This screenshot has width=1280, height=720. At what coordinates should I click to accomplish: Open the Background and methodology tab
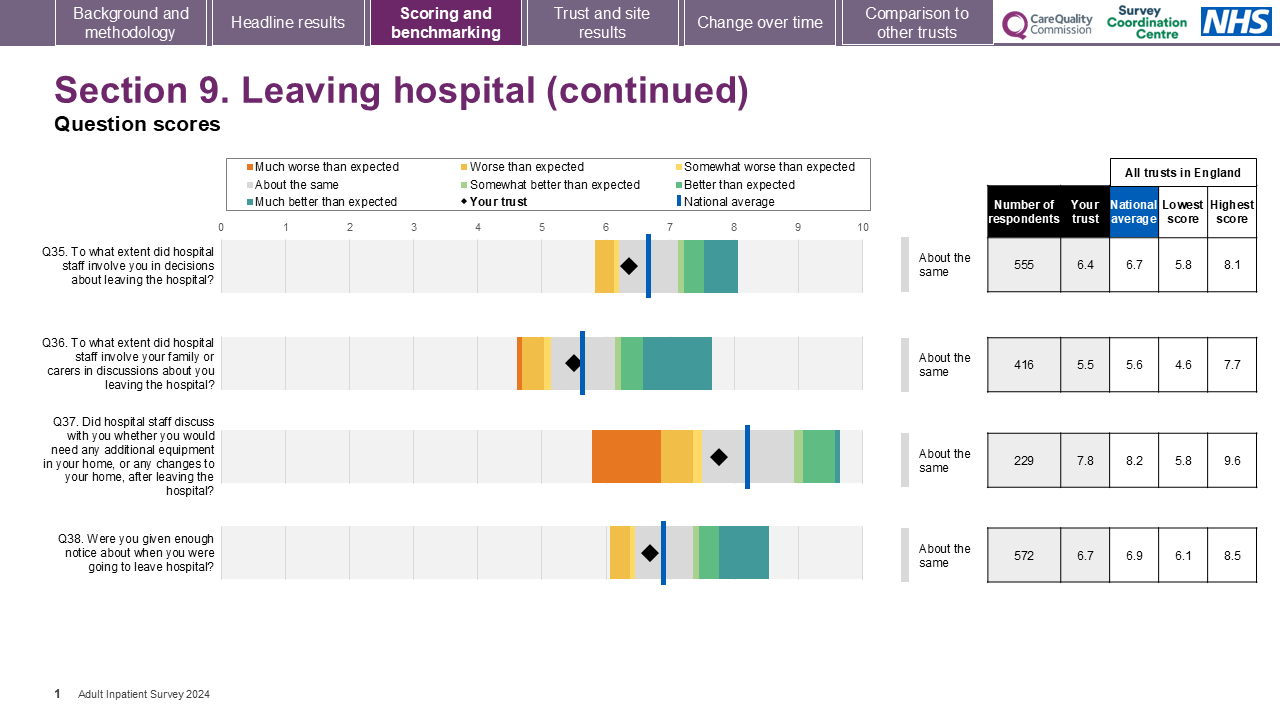[x=131, y=23]
